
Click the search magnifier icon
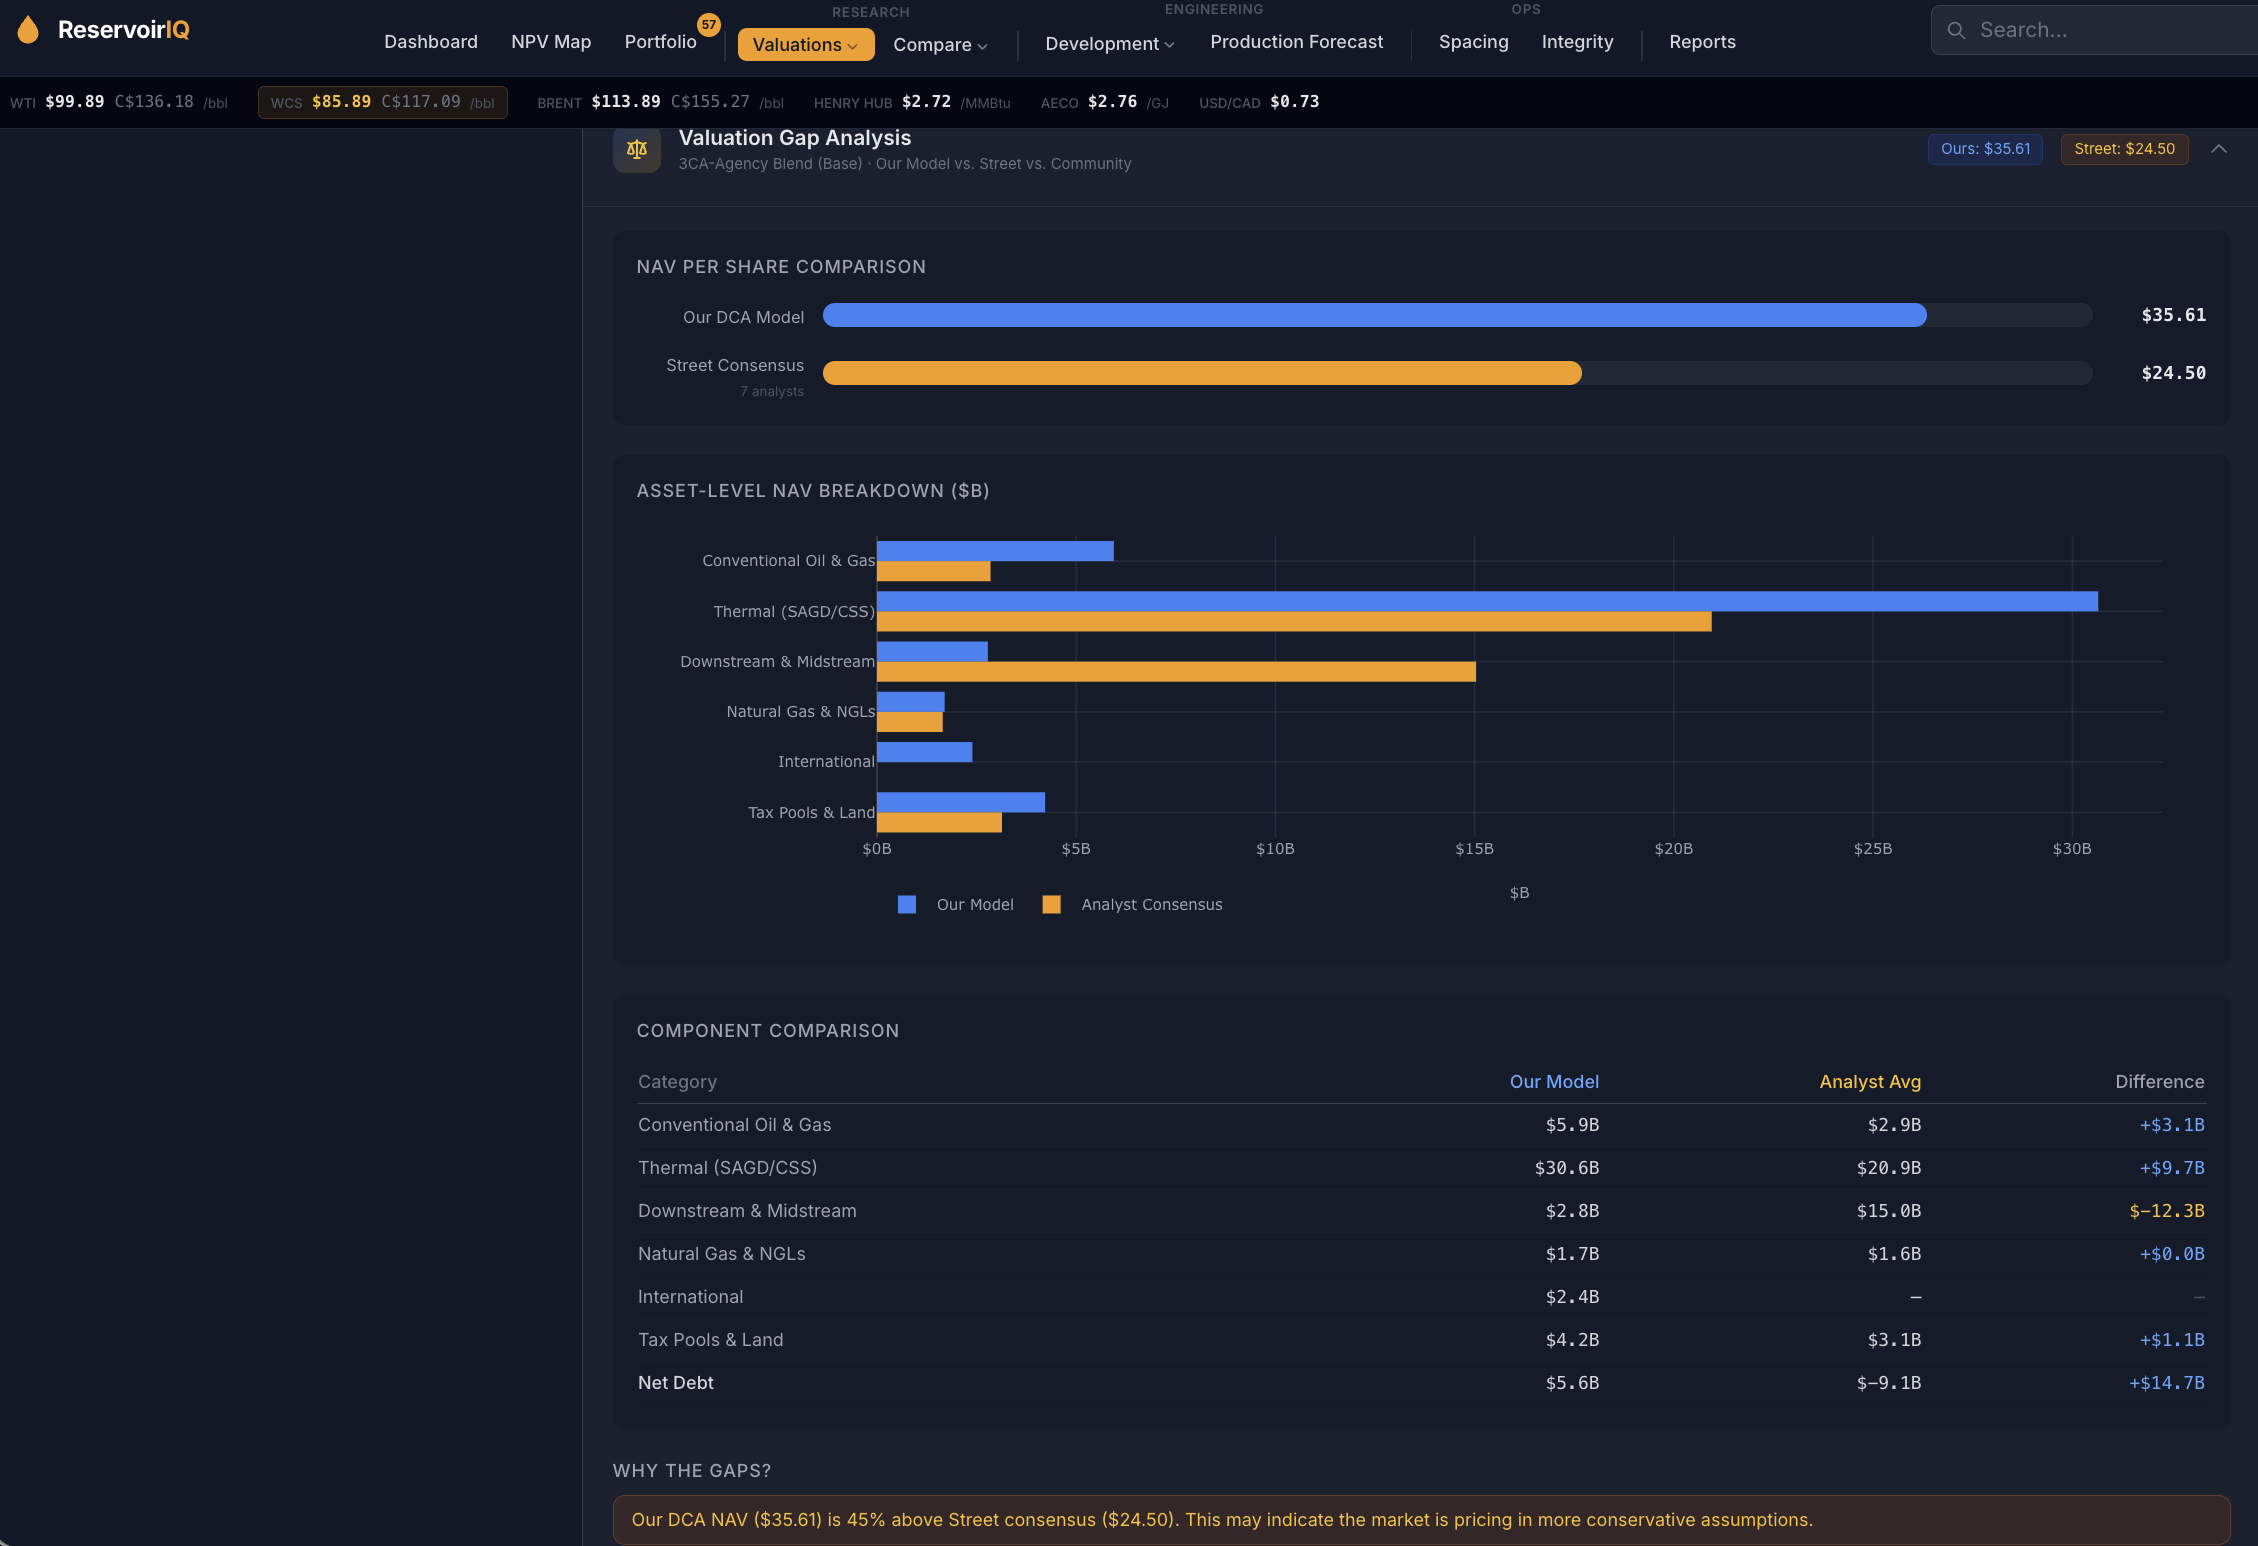[x=1956, y=30]
